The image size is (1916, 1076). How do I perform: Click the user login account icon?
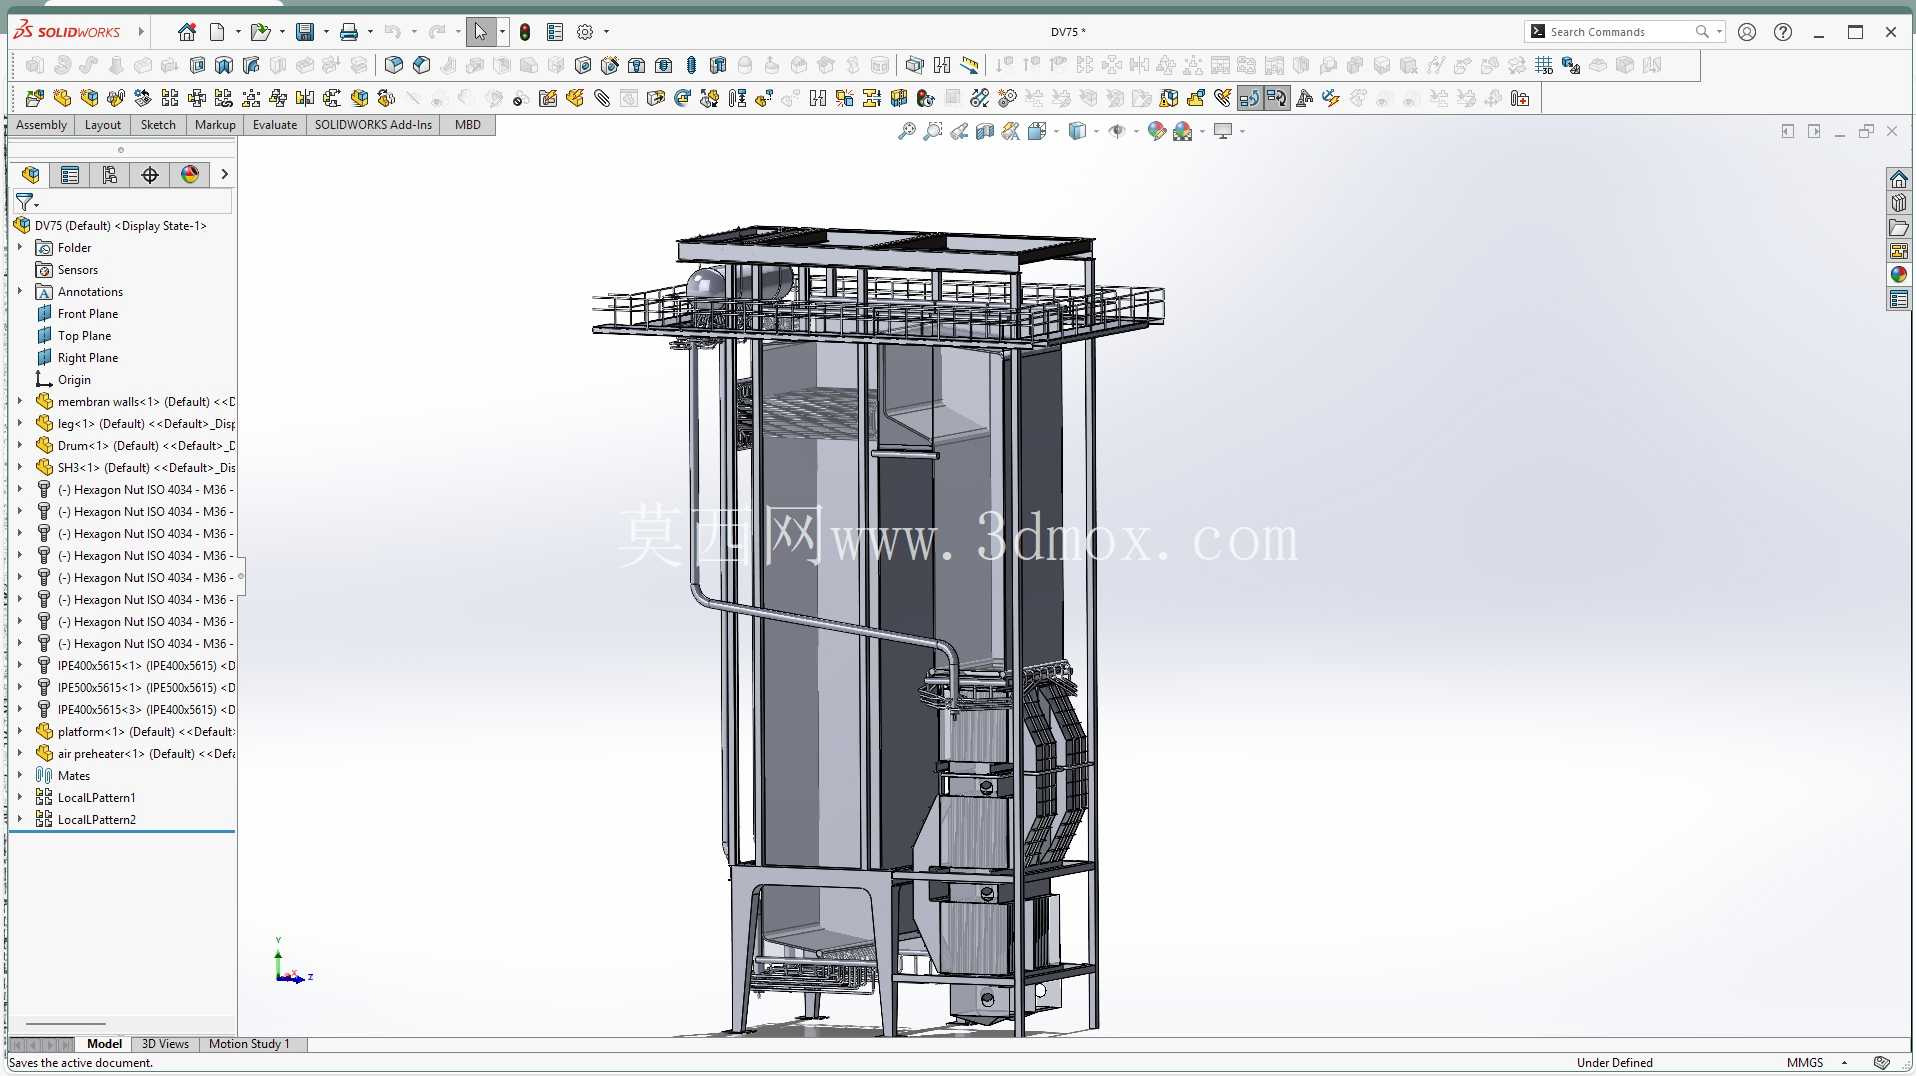[x=1747, y=32]
